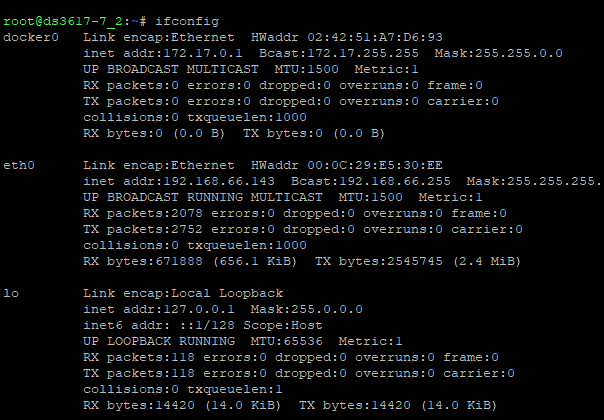
Task: Click the inet6 addr ::1/128 text
Action: point(159,325)
